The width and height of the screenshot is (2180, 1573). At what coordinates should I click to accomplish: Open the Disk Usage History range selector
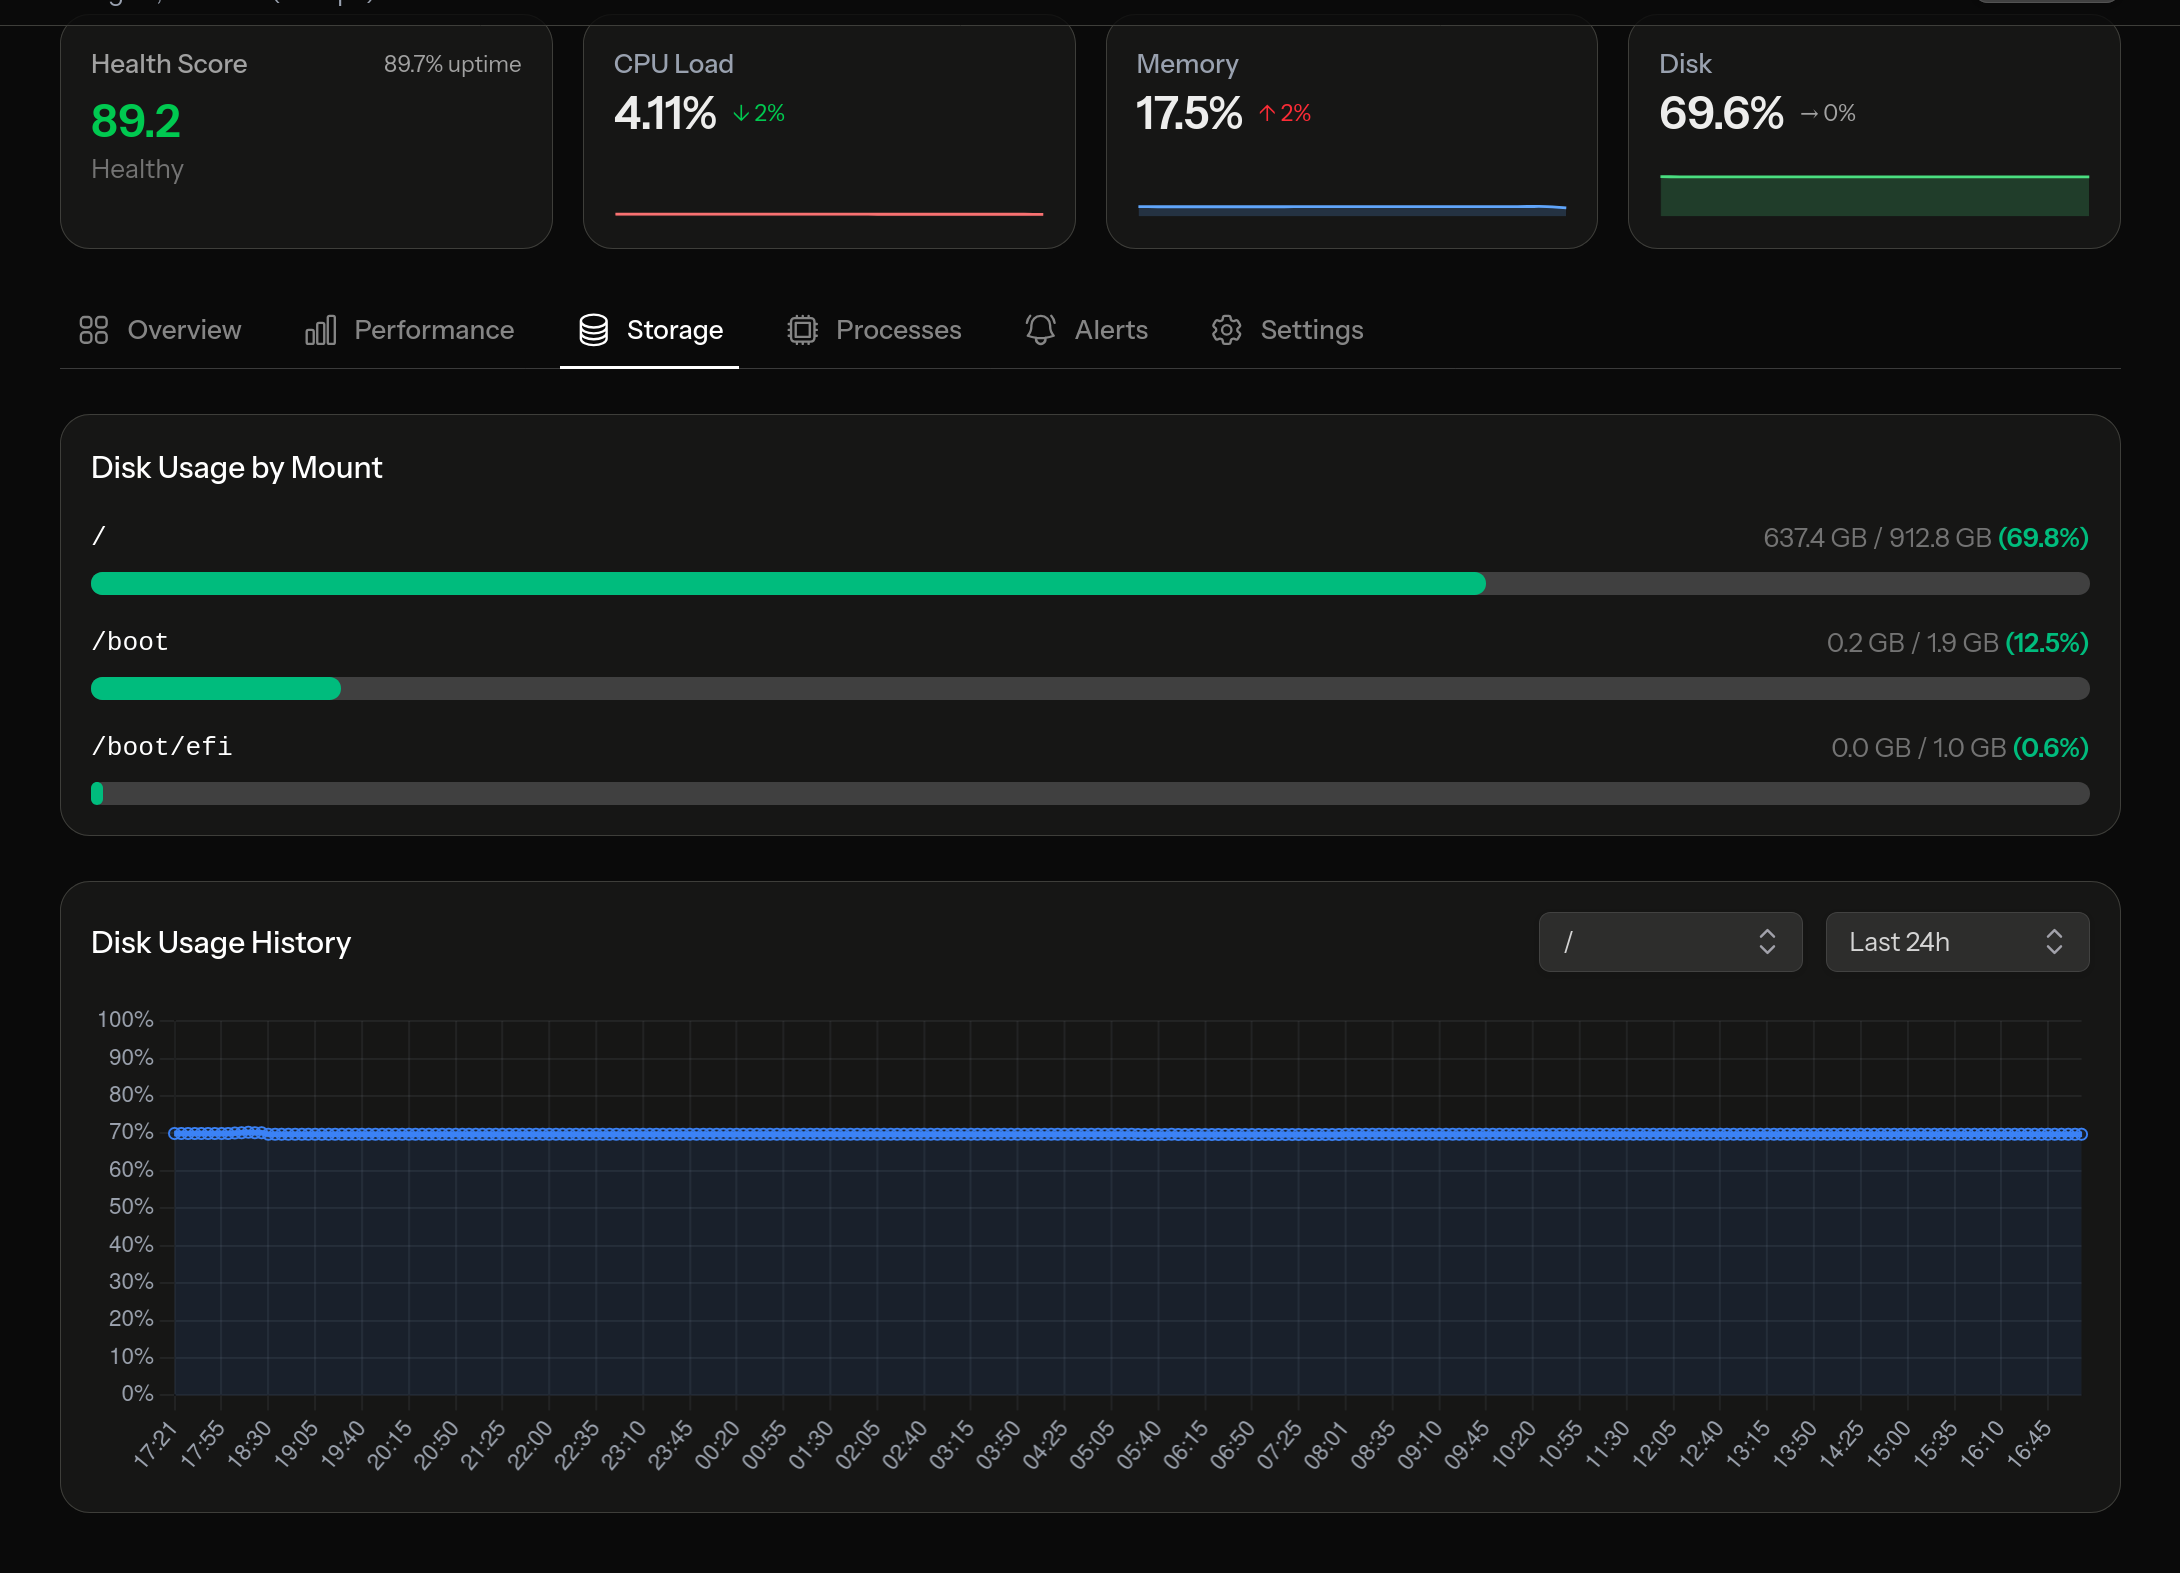click(x=1956, y=941)
